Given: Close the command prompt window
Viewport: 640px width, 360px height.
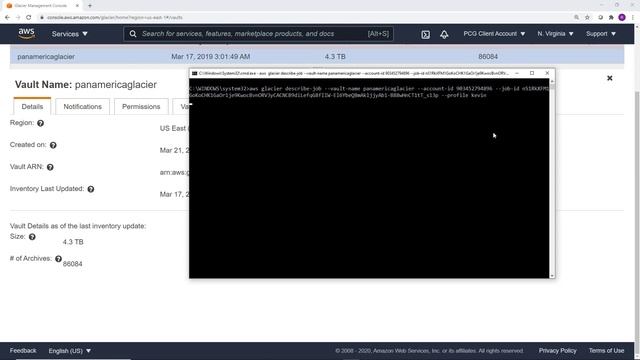Looking at the screenshot, I should tap(547, 73).
